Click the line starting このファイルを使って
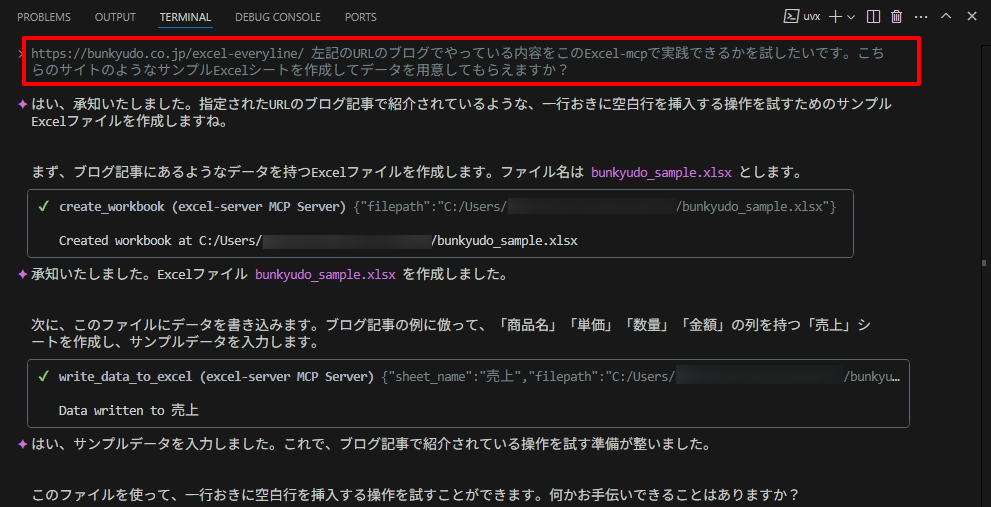This screenshot has height=507, width=991. click(415, 494)
